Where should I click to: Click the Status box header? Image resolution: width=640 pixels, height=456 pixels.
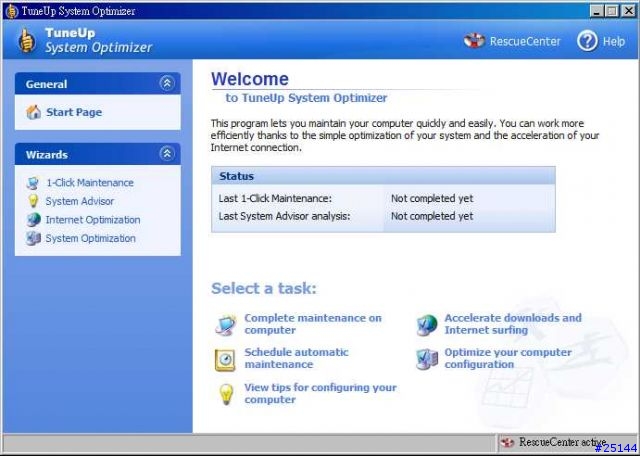click(x=383, y=176)
